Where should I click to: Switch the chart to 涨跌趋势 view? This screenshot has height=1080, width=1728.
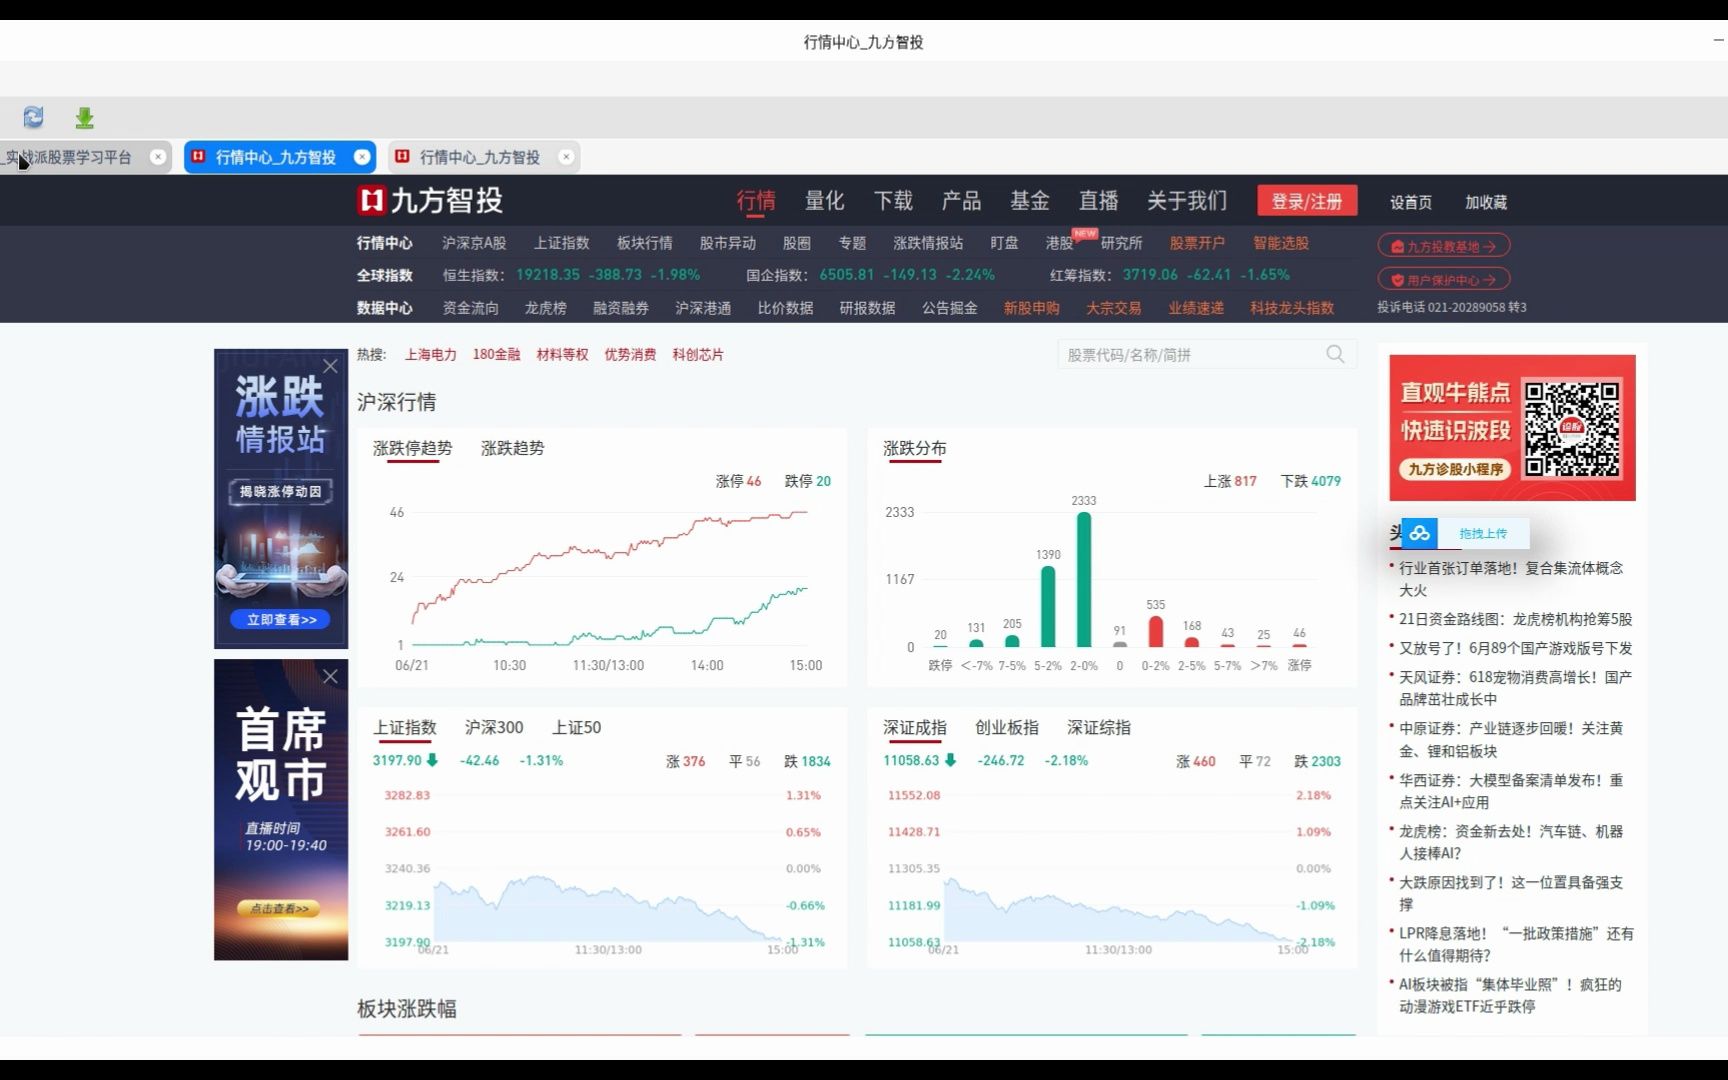pyautogui.click(x=512, y=448)
